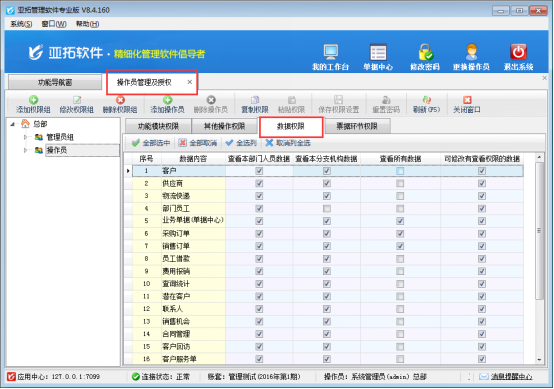554x389 pixels.
Task: Switch to the 功能模块权限 tab
Action: pyautogui.click(x=158, y=126)
